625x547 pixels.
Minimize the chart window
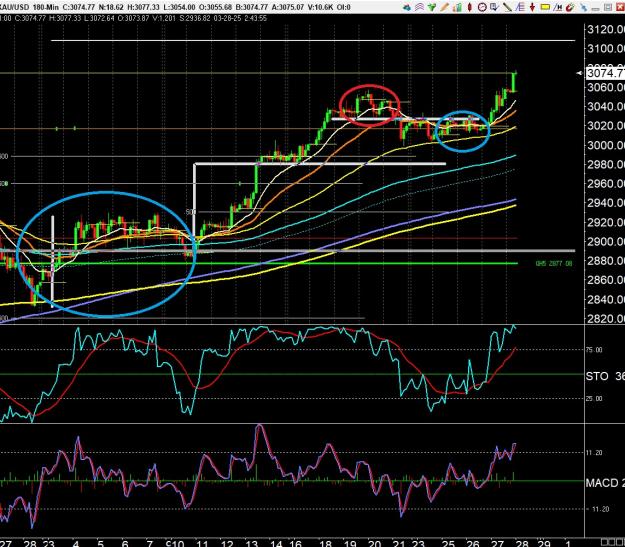[x=596, y=8]
